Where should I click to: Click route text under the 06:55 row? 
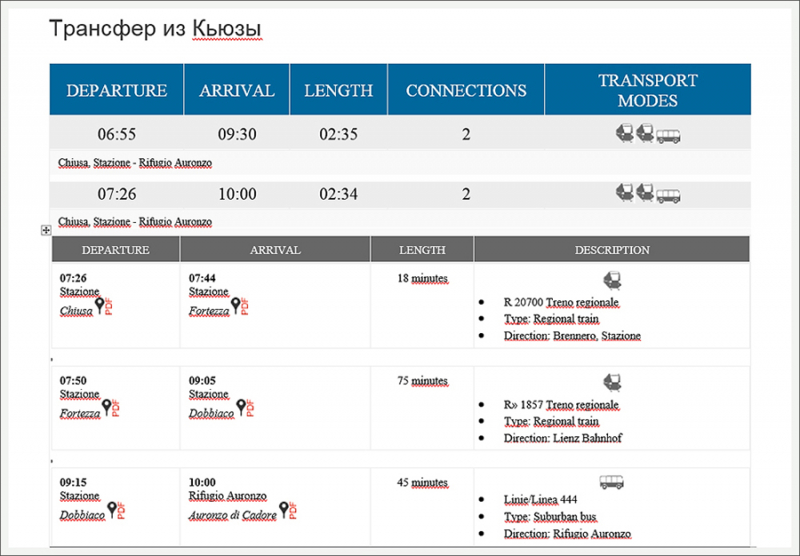click(135, 163)
